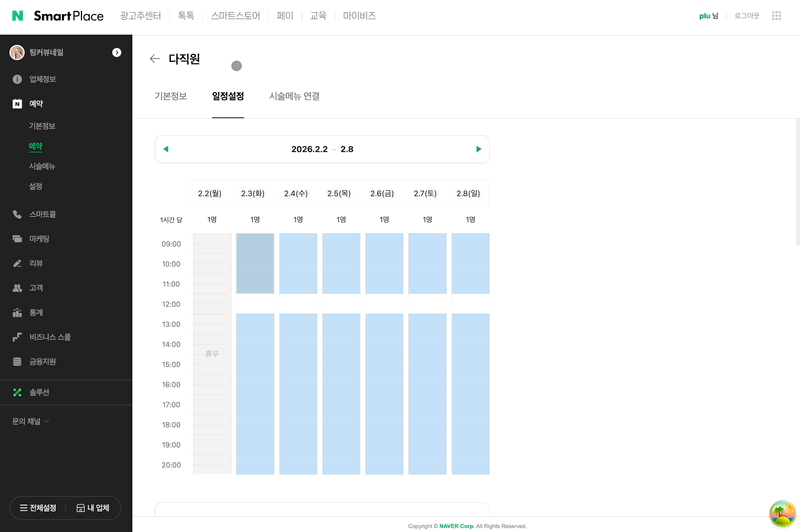Image resolution: width=800 pixels, height=532 pixels.
Task: Open 비즈니스 스쿨 icon
Action: (x=17, y=337)
